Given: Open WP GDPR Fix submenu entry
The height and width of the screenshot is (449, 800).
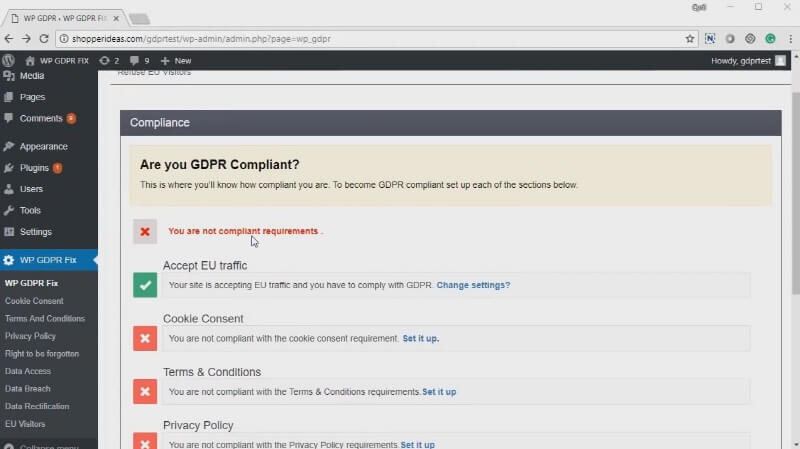Looking at the screenshot, I should pyautogui.click(x=32, y=283).
